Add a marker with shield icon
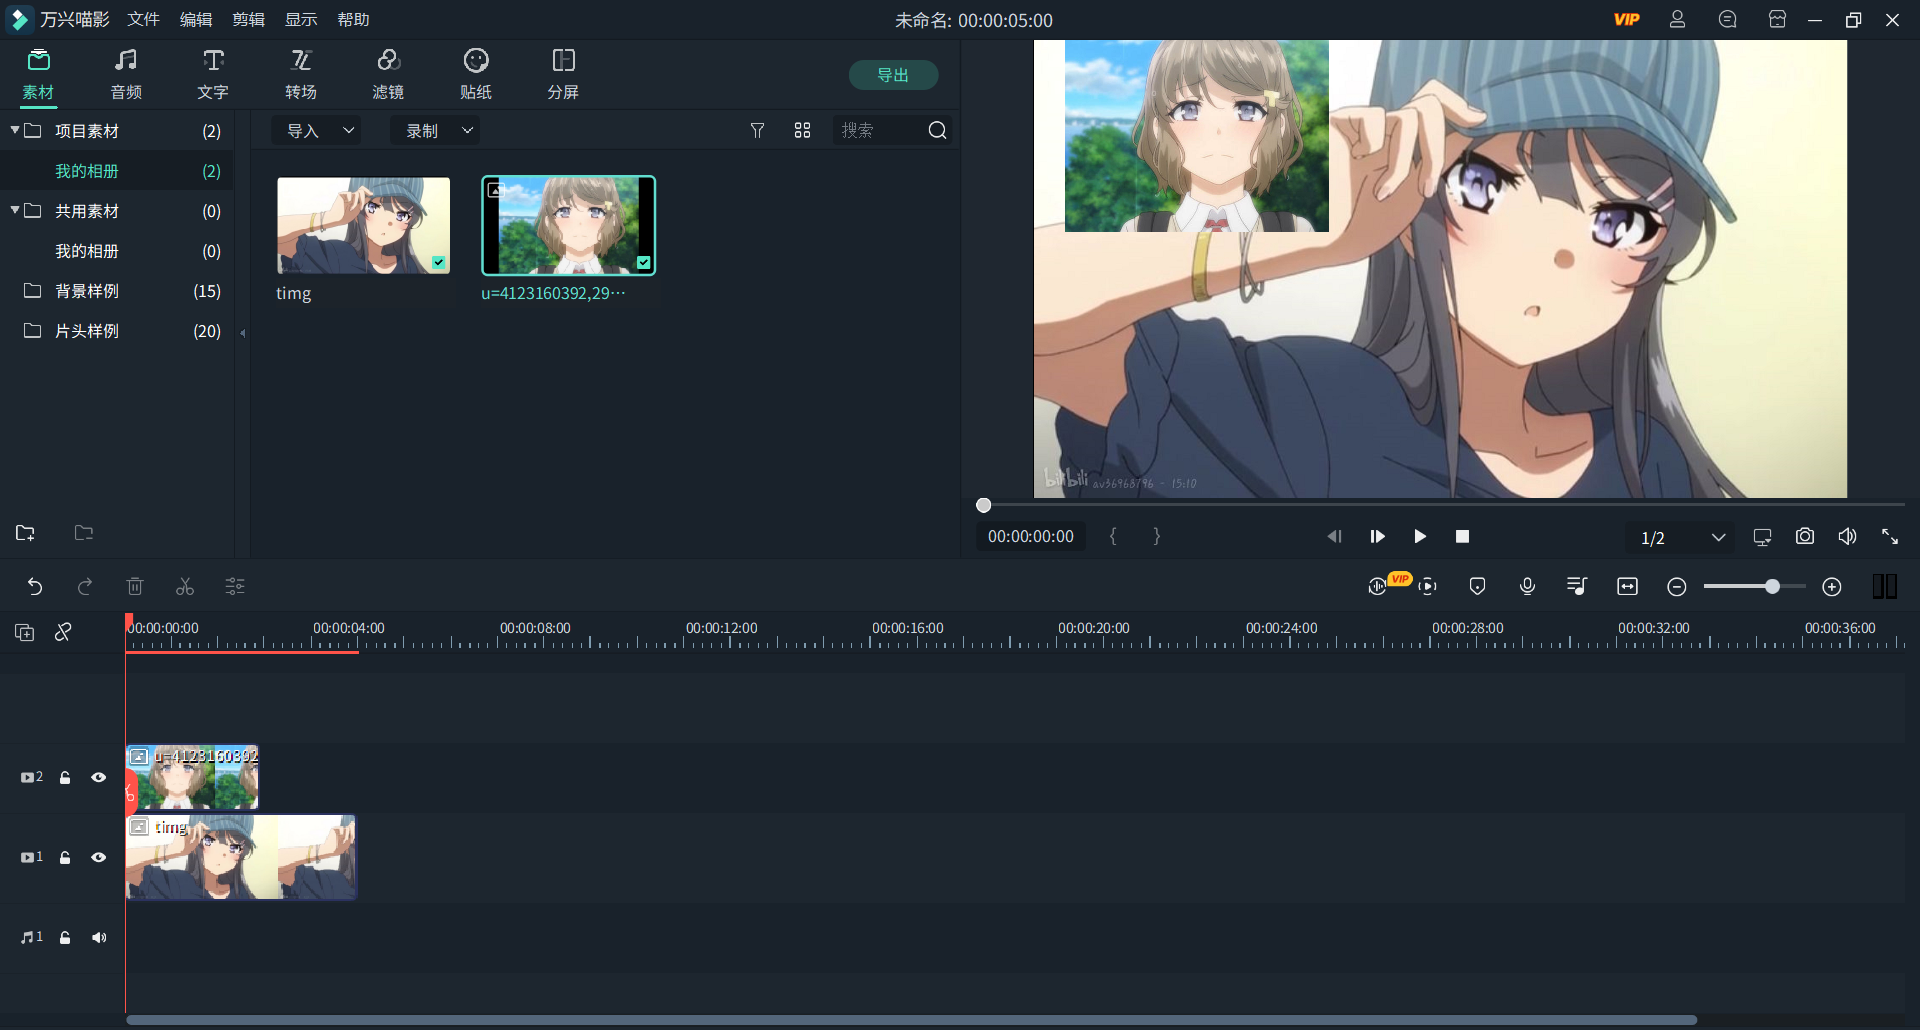 (x=1477, y=587)
